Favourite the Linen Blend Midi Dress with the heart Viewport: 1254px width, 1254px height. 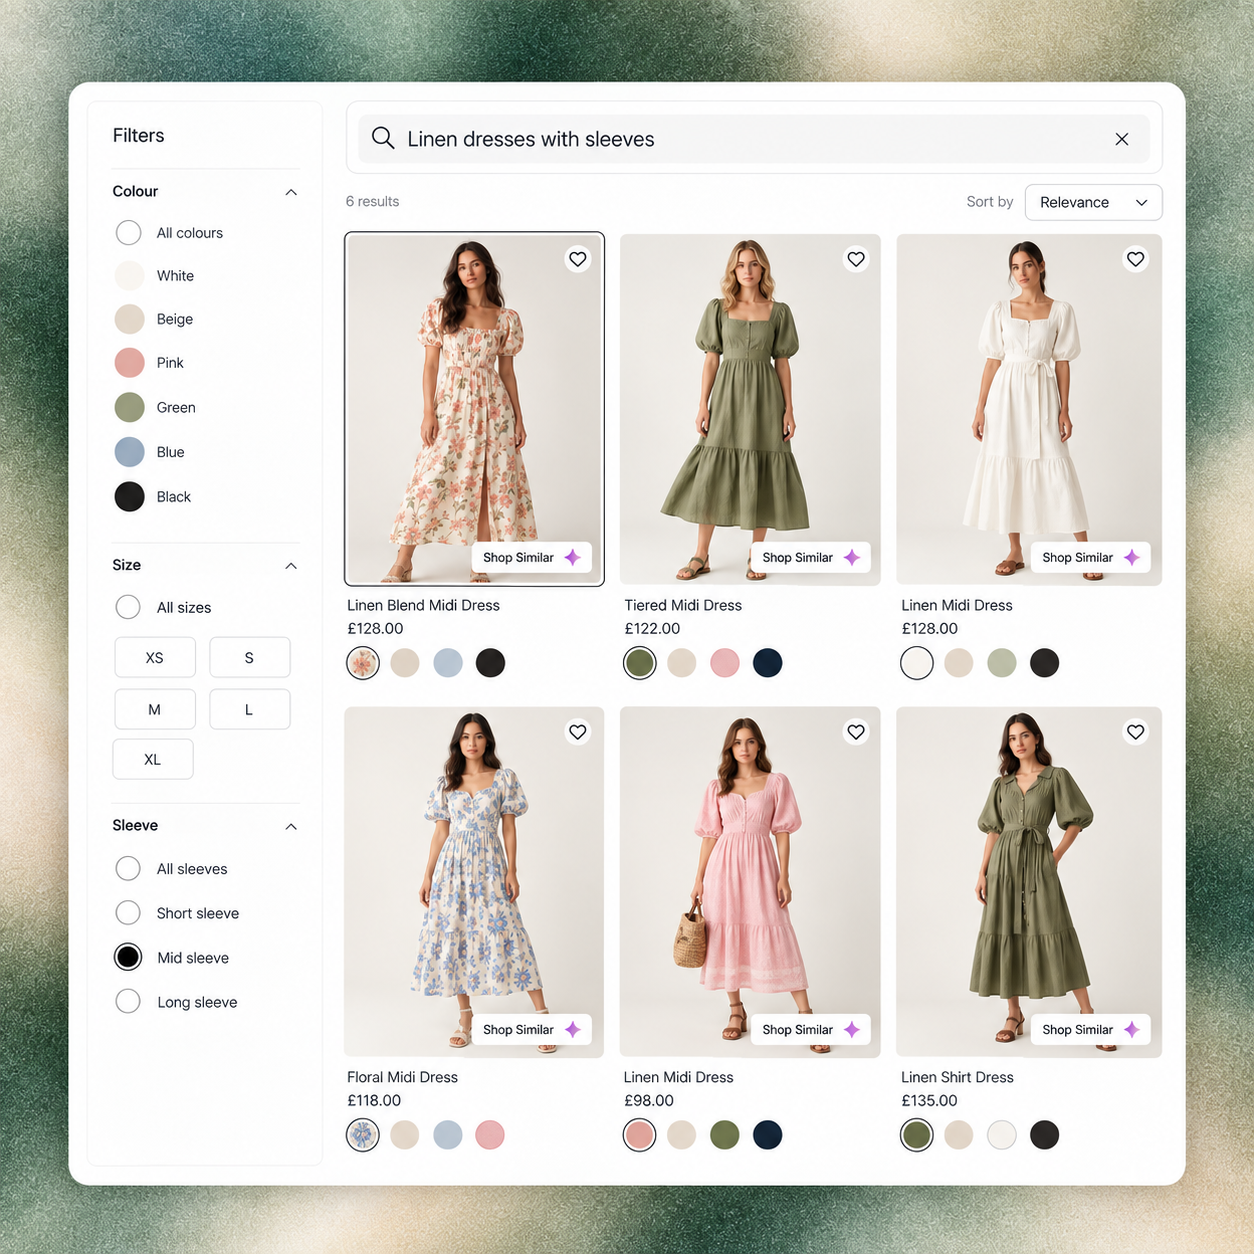pyautogui.click(x=578, y=259)
